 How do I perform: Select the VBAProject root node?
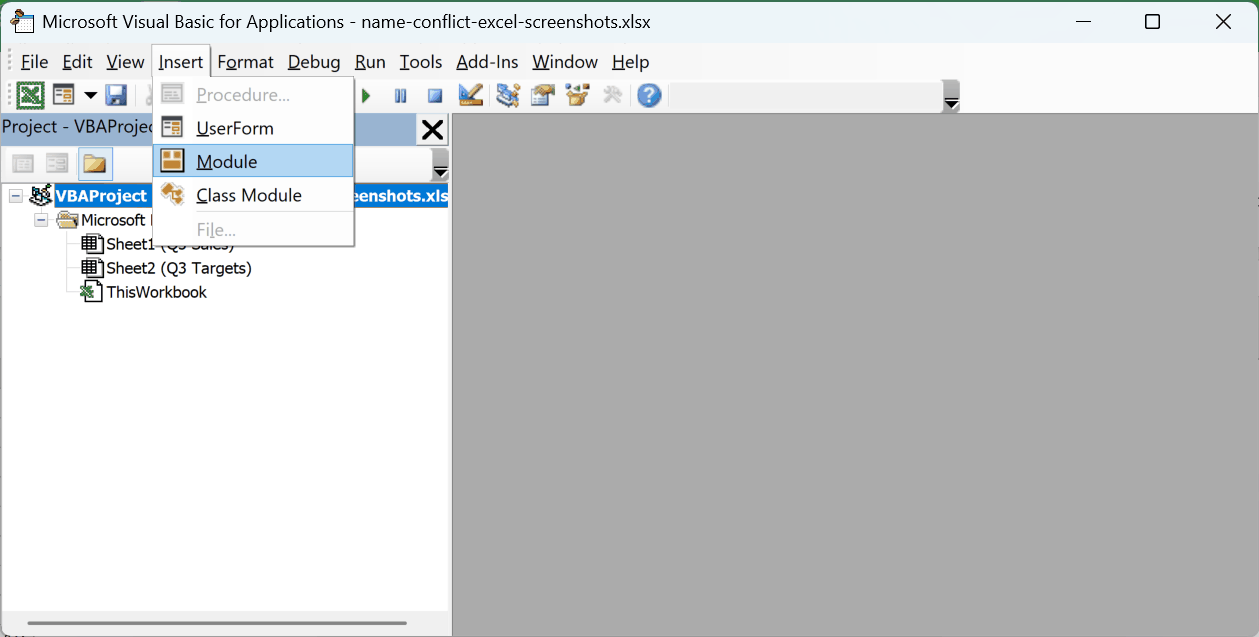pos(101,196)
